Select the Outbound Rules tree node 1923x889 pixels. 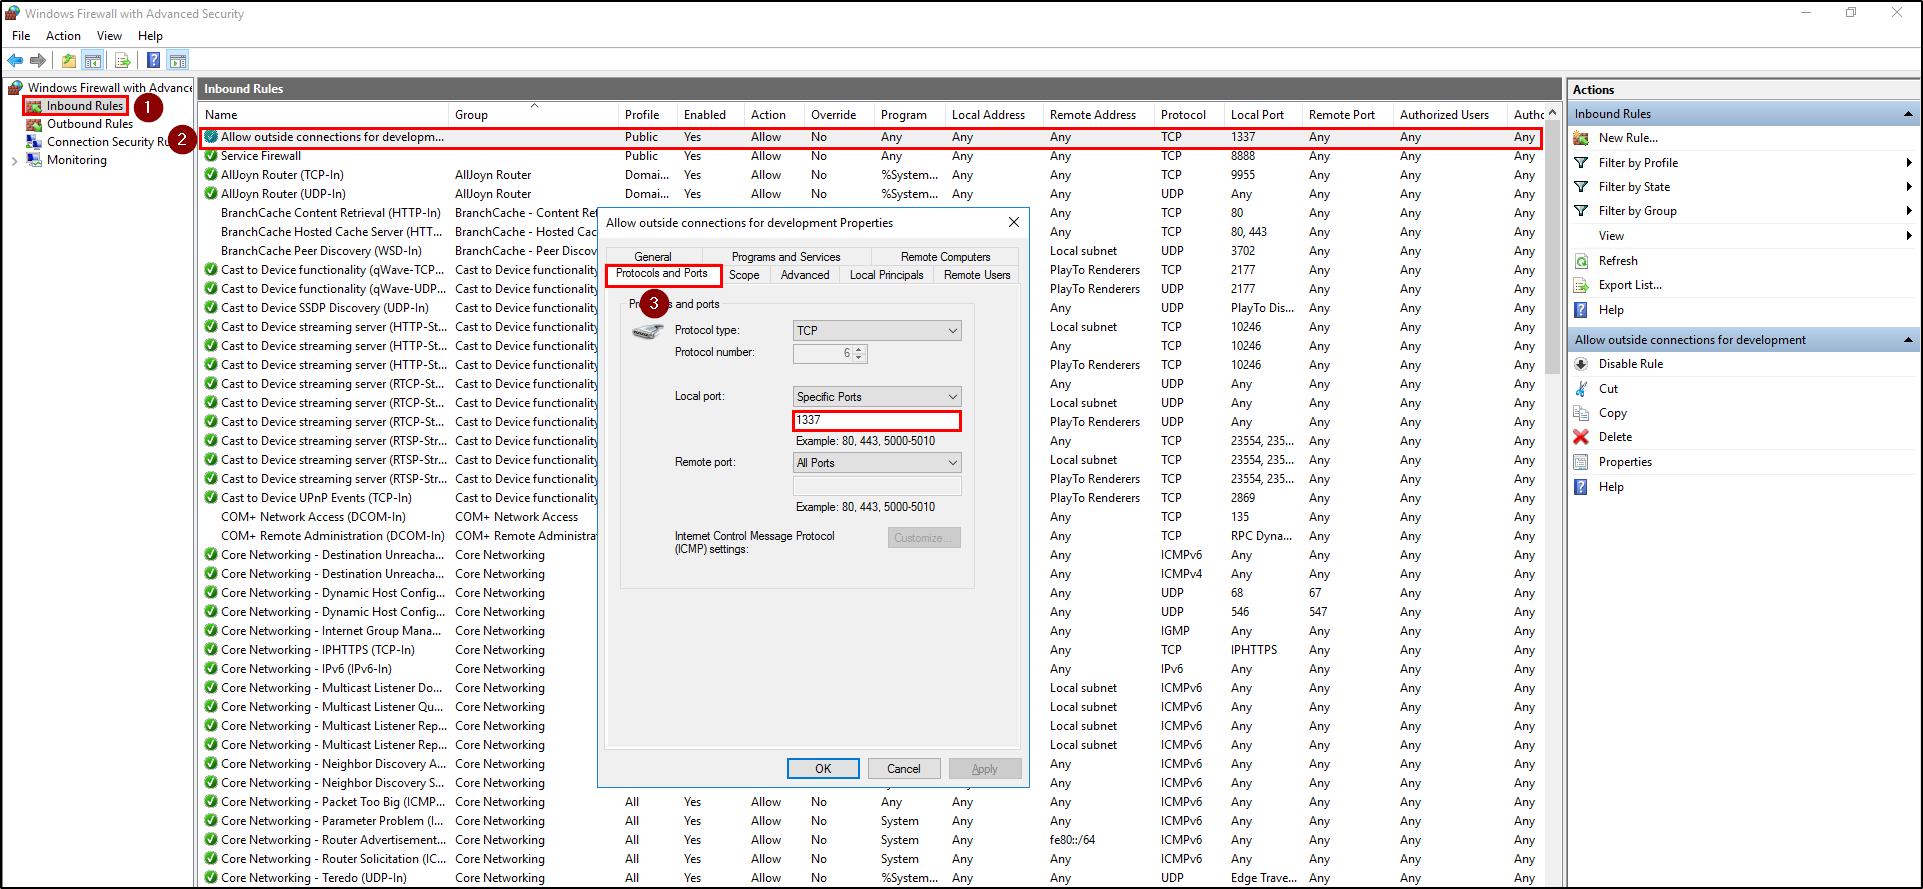tap(89, 124)
